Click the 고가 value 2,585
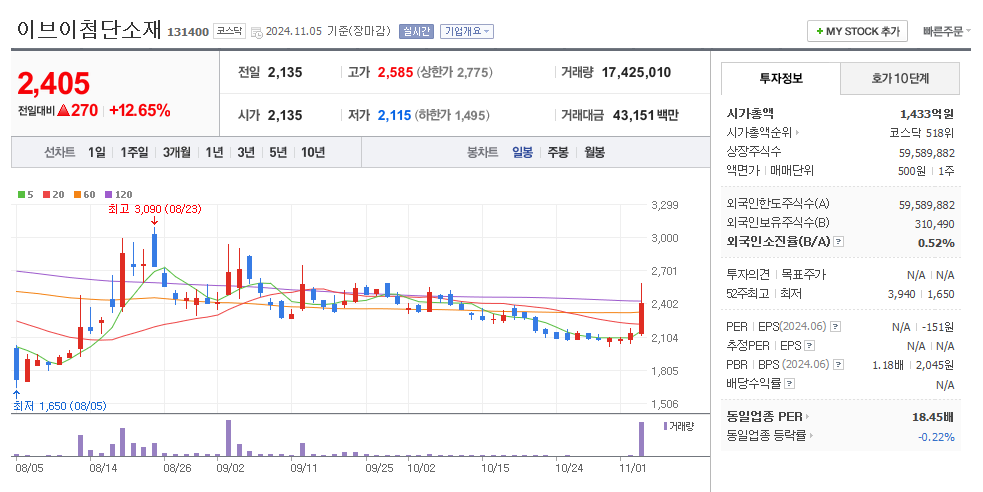 (x=395, y=72)
